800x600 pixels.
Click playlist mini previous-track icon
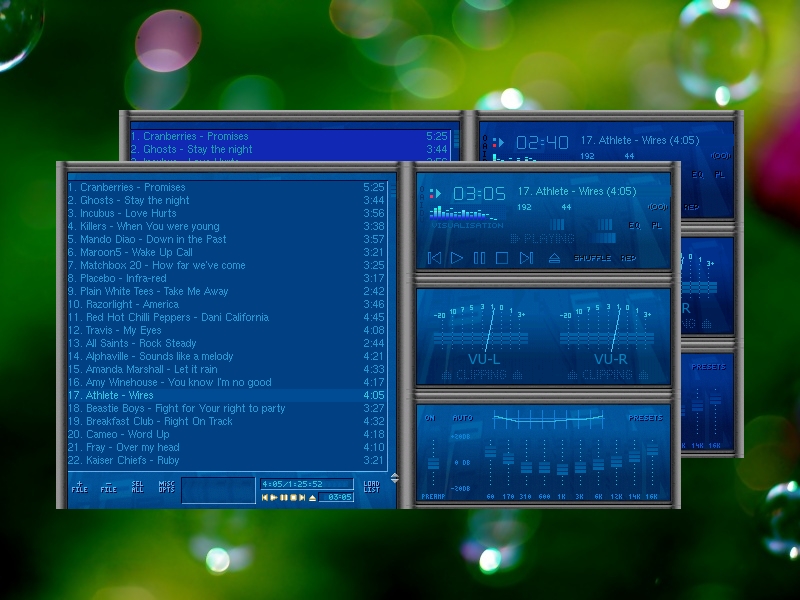[265, 497]
